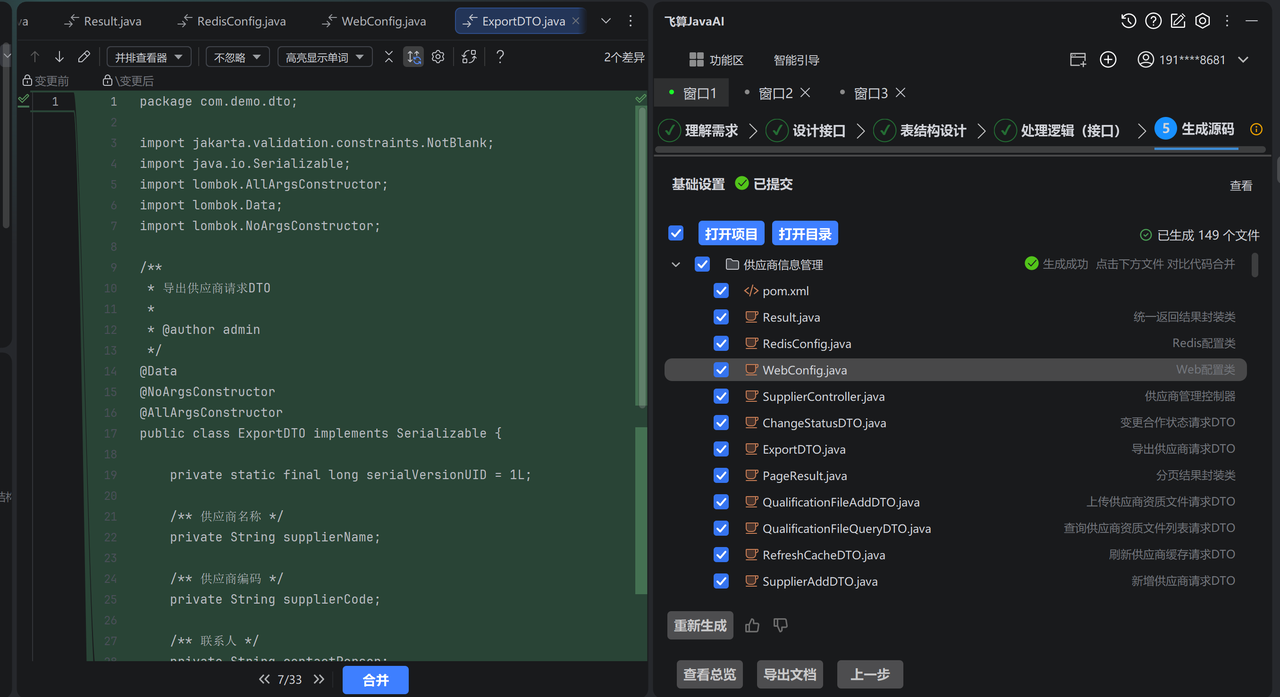1280x697 pixels.
Task: Open JavaAI panel vertical dots menu
Action: [x=1227, y=21]
